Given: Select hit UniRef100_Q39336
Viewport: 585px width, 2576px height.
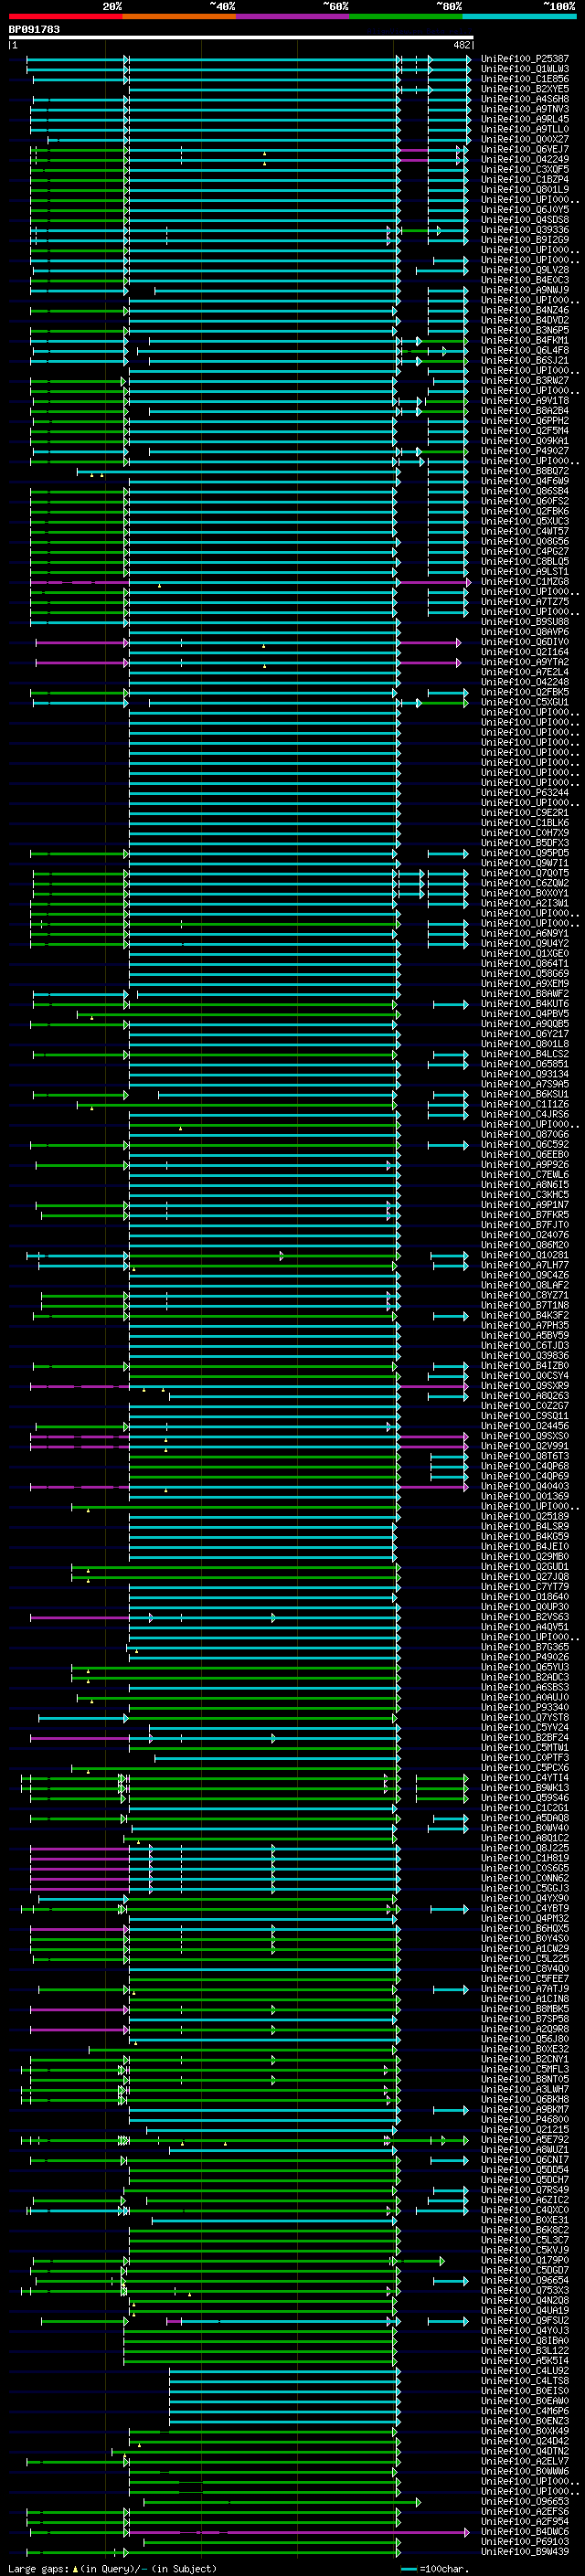Looking at the screenshot, I should point(525,230).
